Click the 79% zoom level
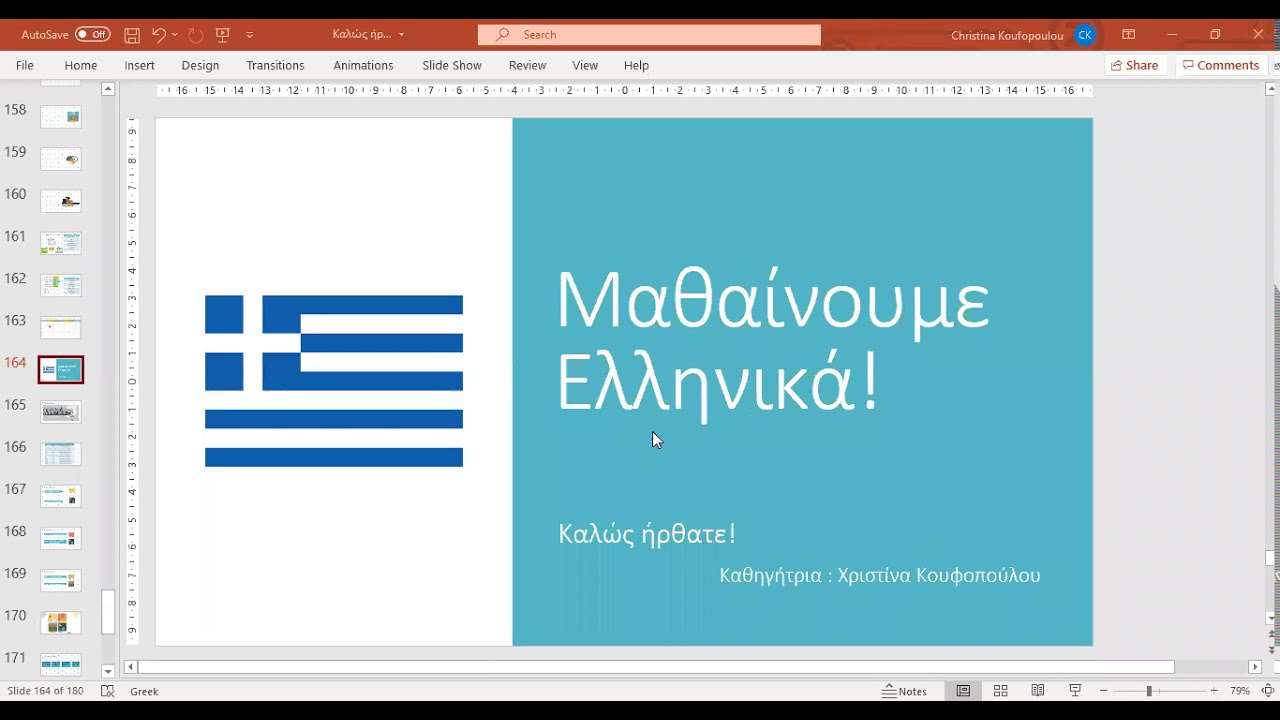 point(1240,691)
